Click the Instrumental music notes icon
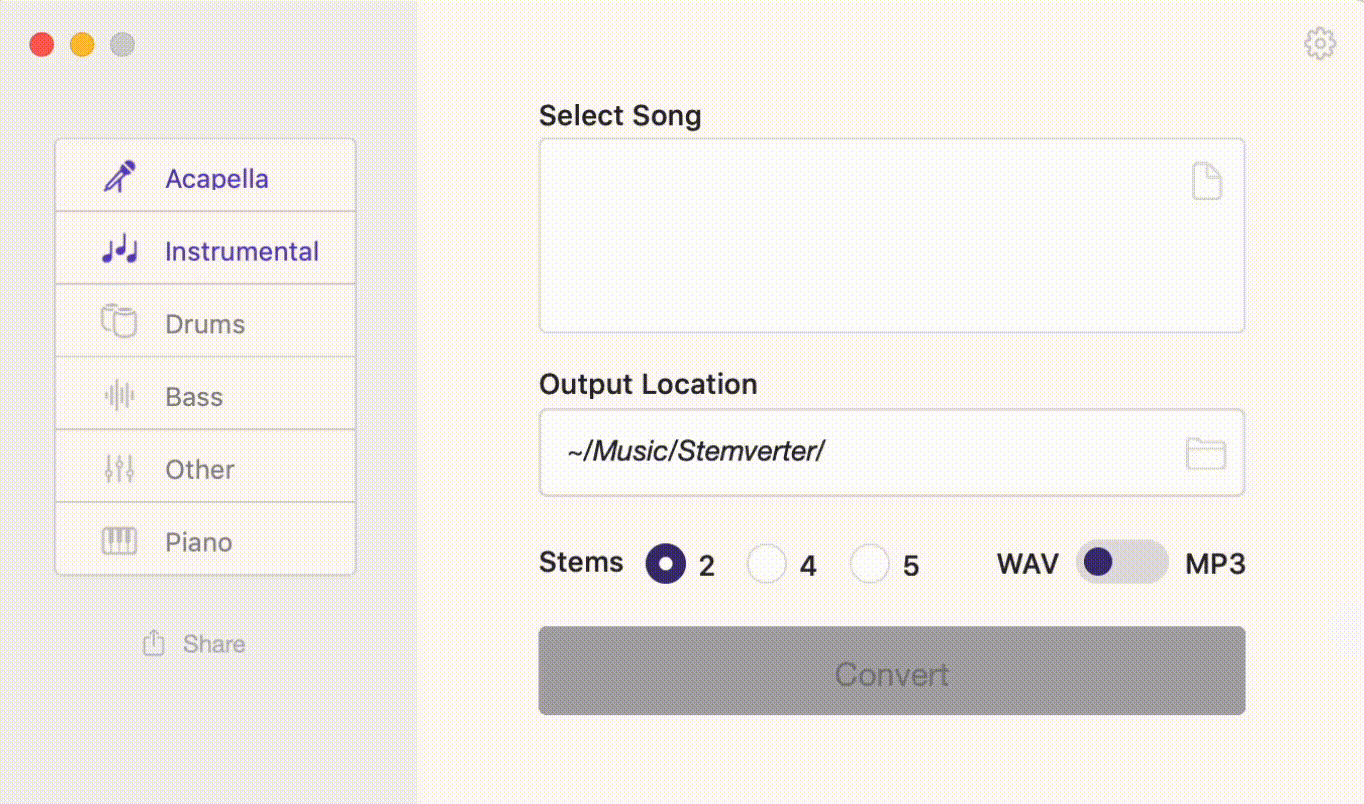1364x804 pixels. 120,250
